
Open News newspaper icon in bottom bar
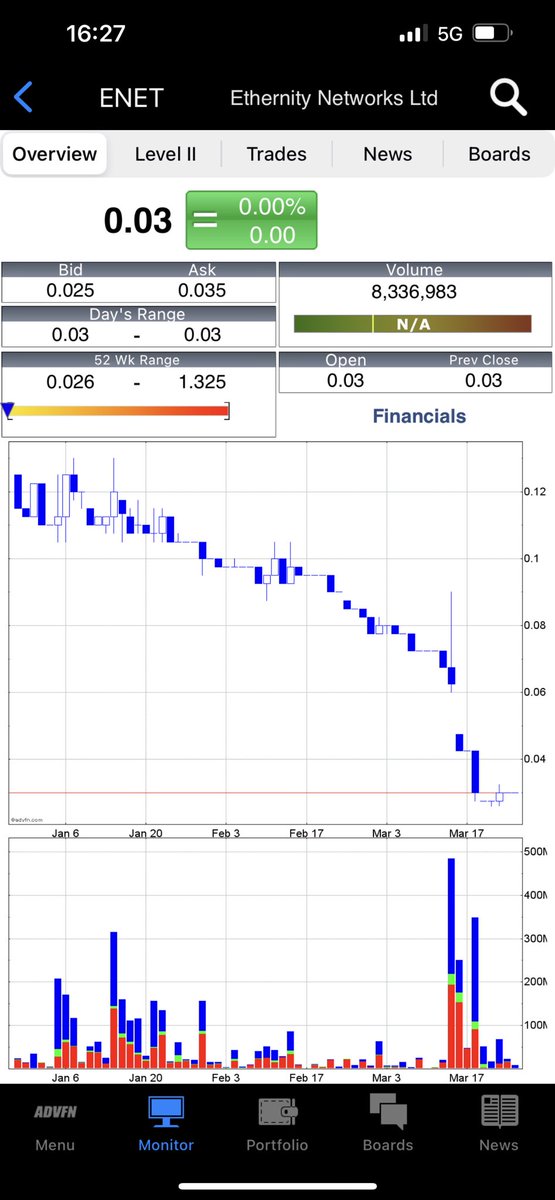click(x=499, y=1111)
